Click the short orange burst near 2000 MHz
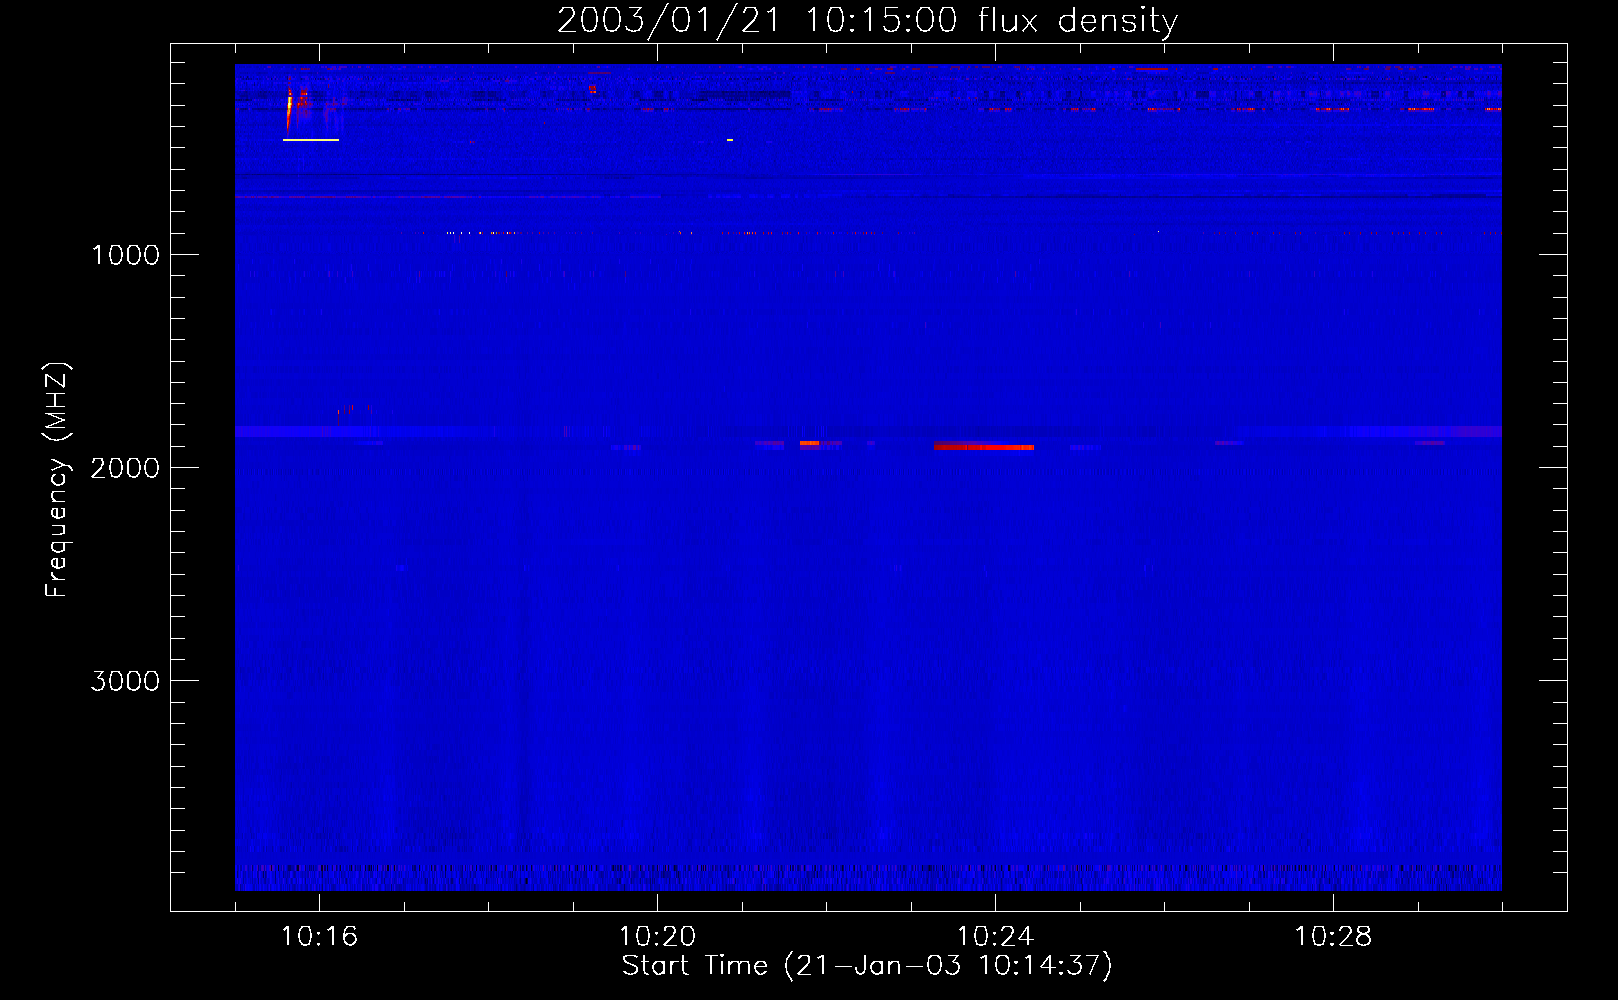1618x1000 pixels. 809,442
